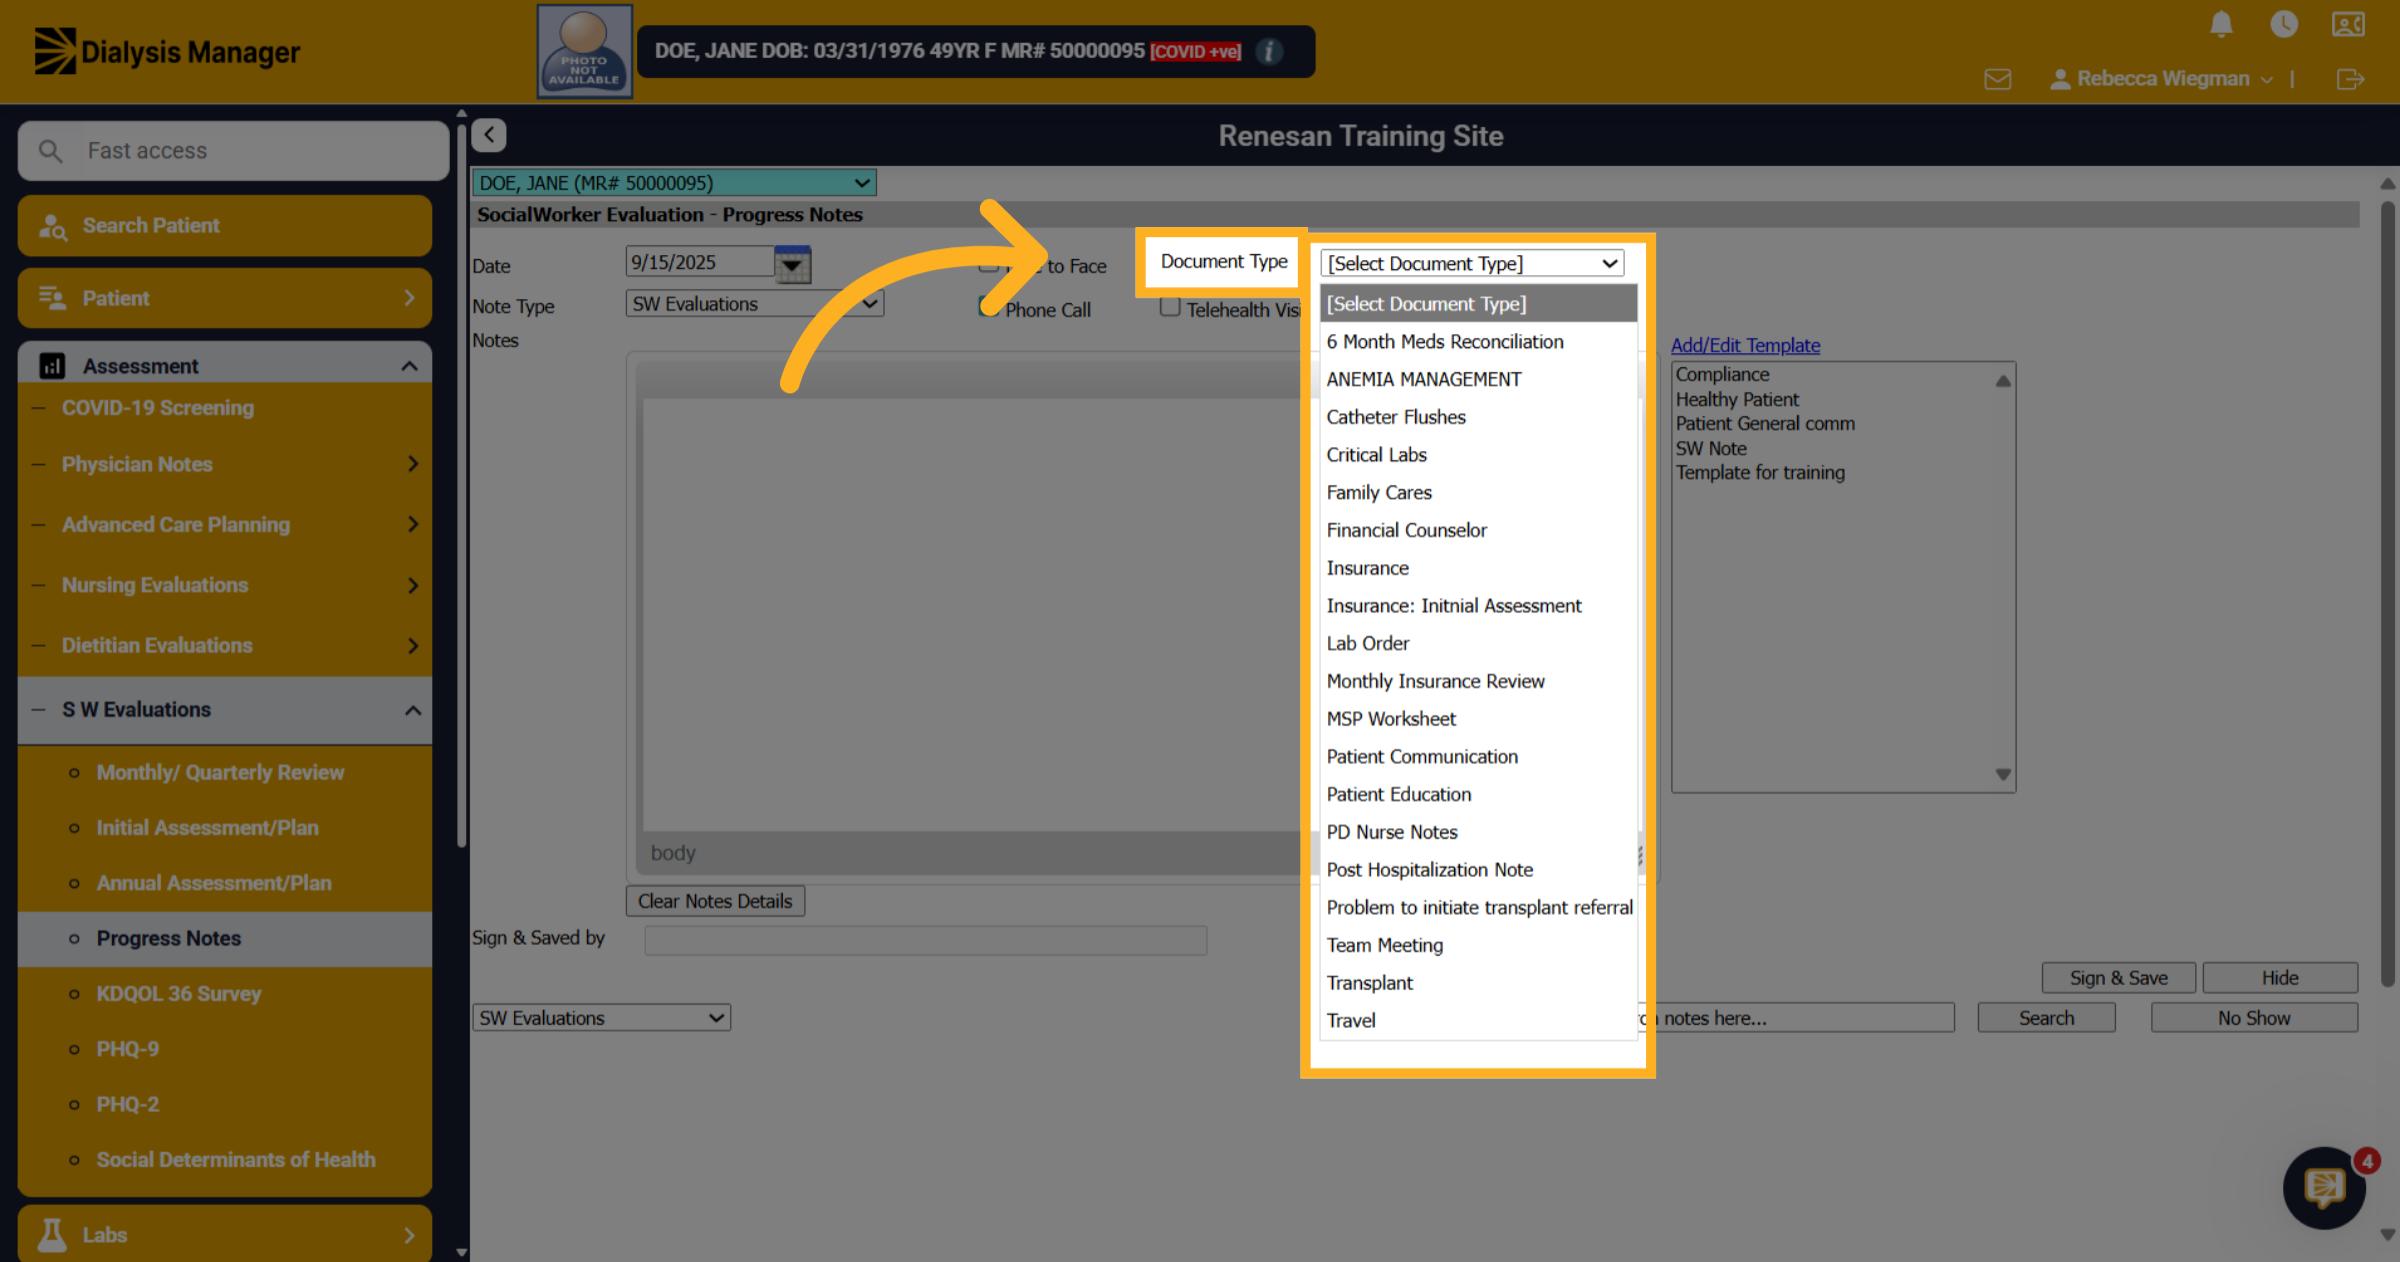This screenshot has width=2400, height=1262.
Task: Click the Assessment chart icon
Action: point(52,366)
